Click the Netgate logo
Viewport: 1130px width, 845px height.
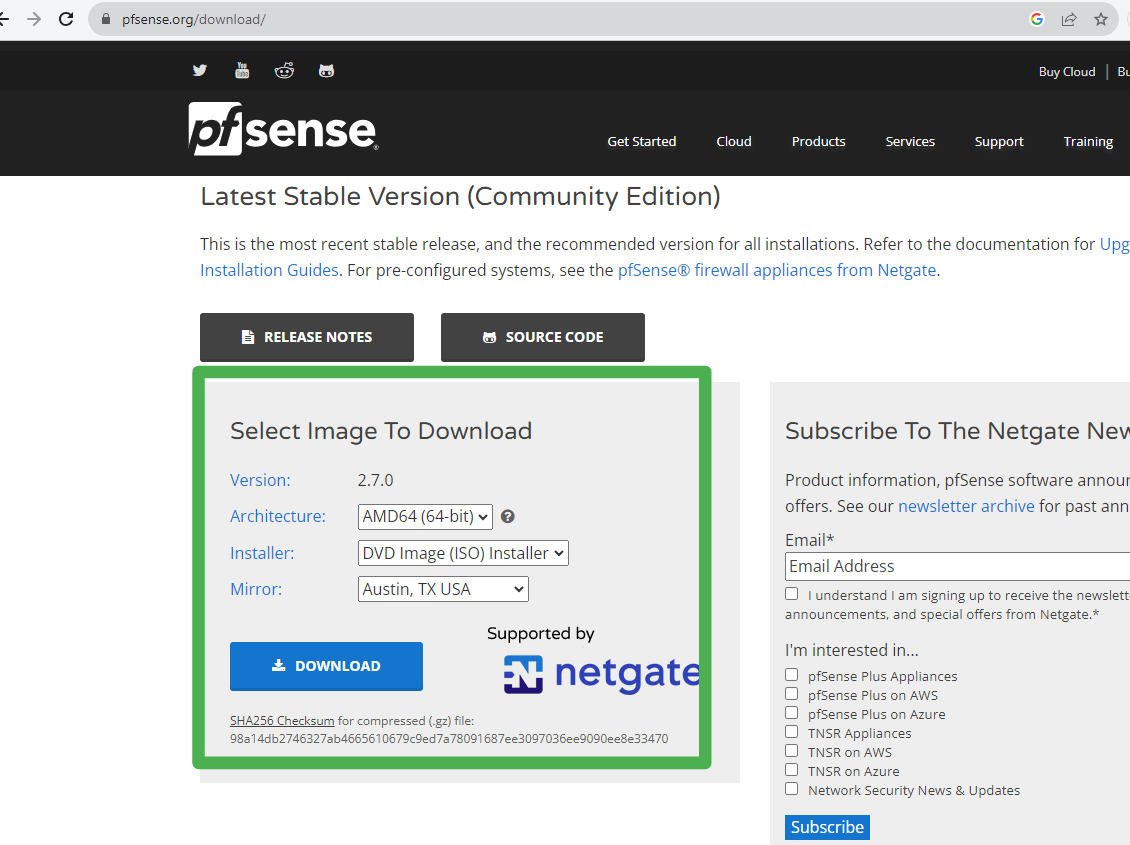click(x=602, y=674)
